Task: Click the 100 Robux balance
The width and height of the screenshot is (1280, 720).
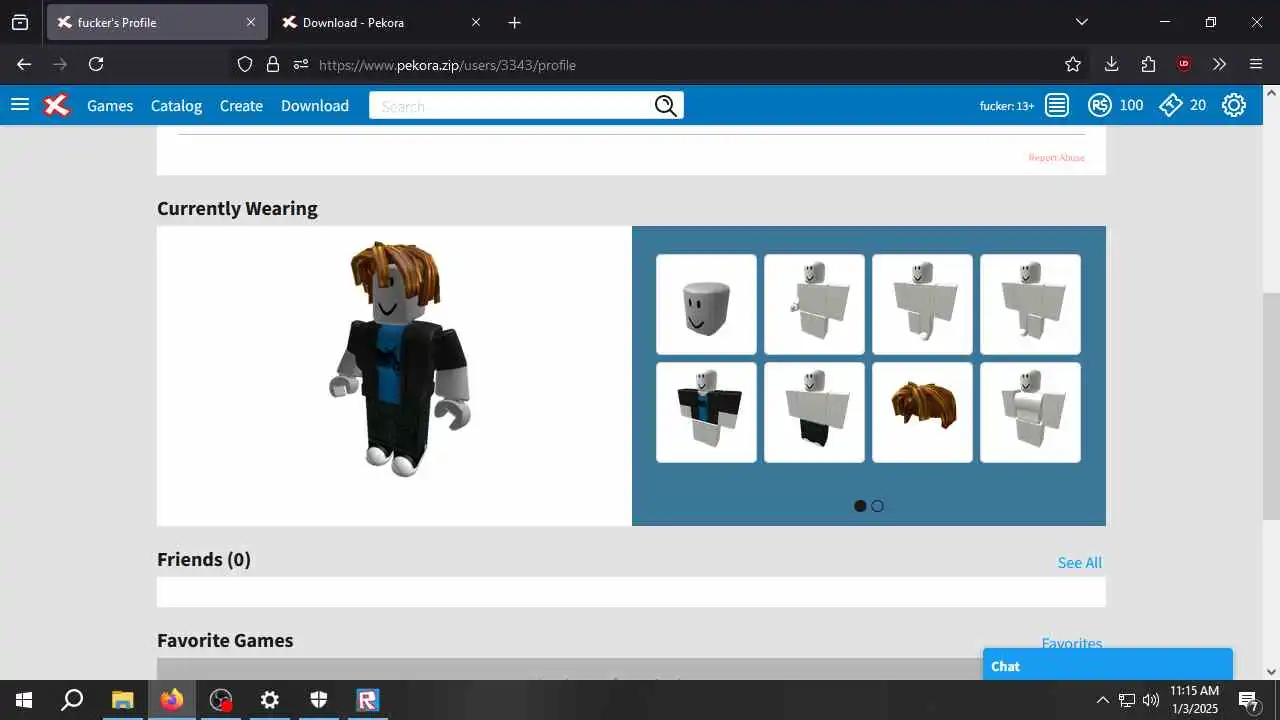Action: [1131, 105]
